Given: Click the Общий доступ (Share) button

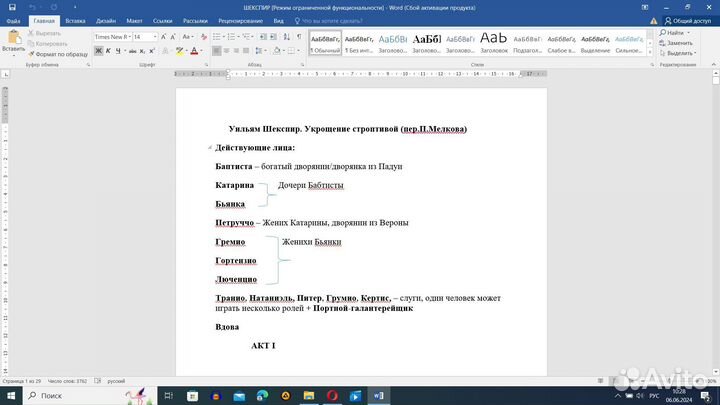Looking at the screenshot, I should (688, 21).
